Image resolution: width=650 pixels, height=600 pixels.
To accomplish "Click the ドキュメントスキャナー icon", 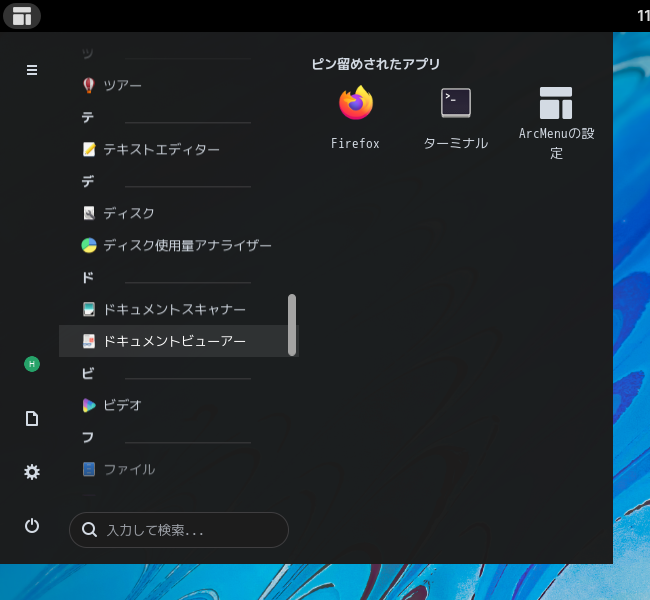I will coord(89,309).
